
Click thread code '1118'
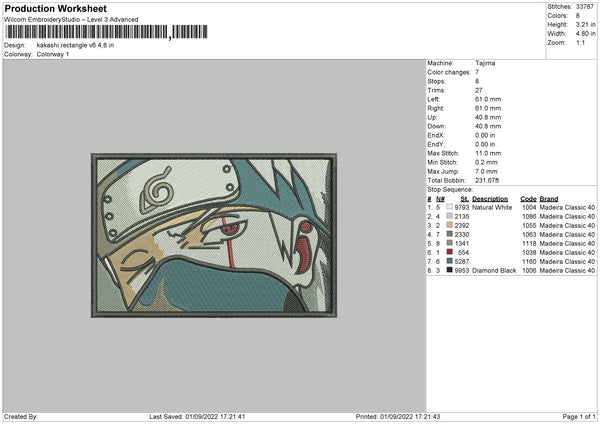[529, 243]
